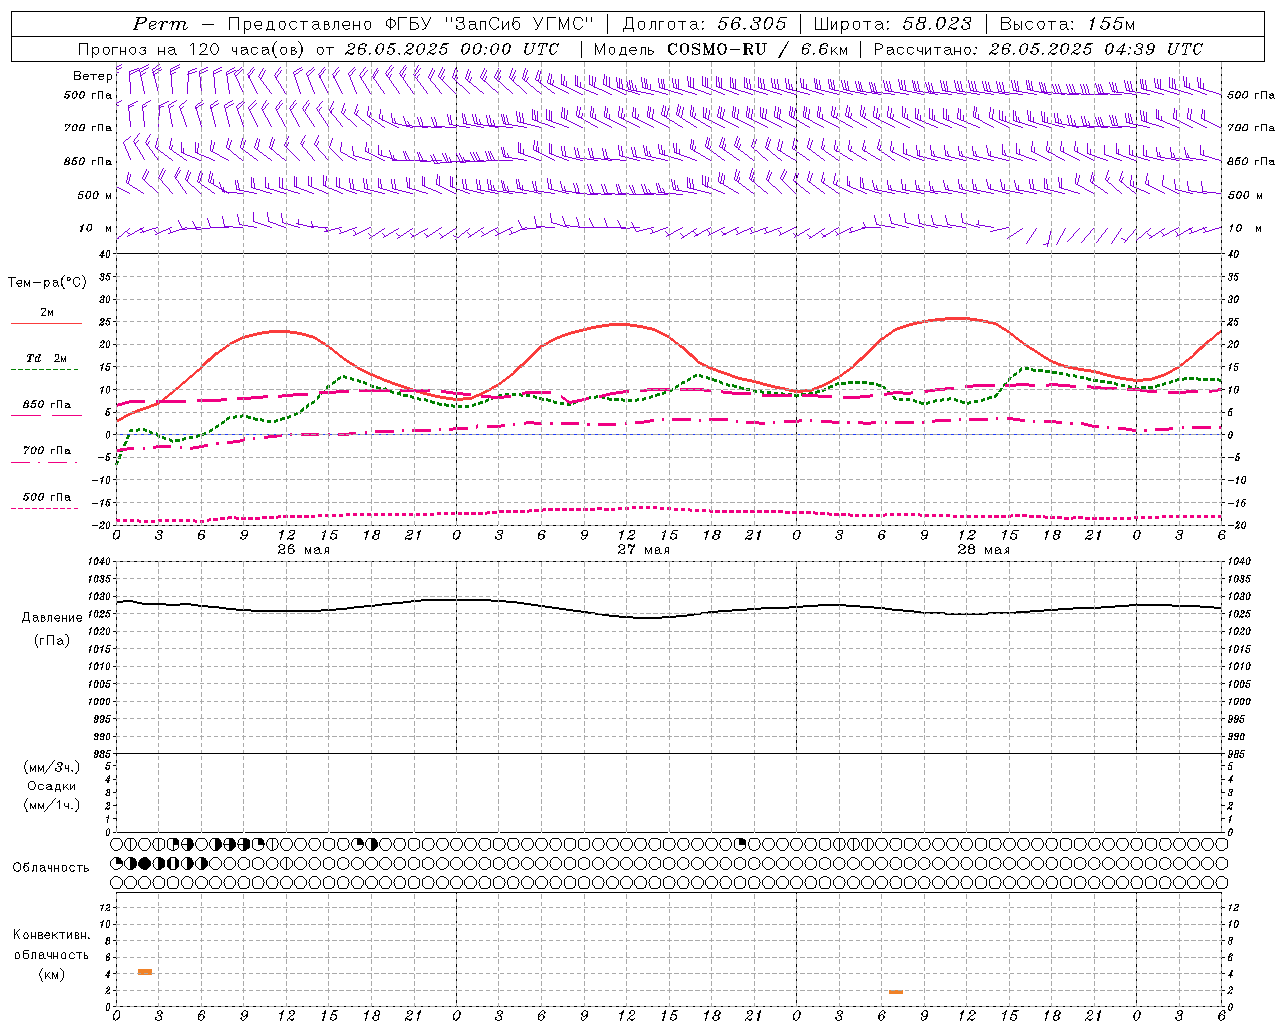Click the "Td 2м" dew point legend entry
The height and width of the screenshot is (1024, 1280).
[47, 358]
